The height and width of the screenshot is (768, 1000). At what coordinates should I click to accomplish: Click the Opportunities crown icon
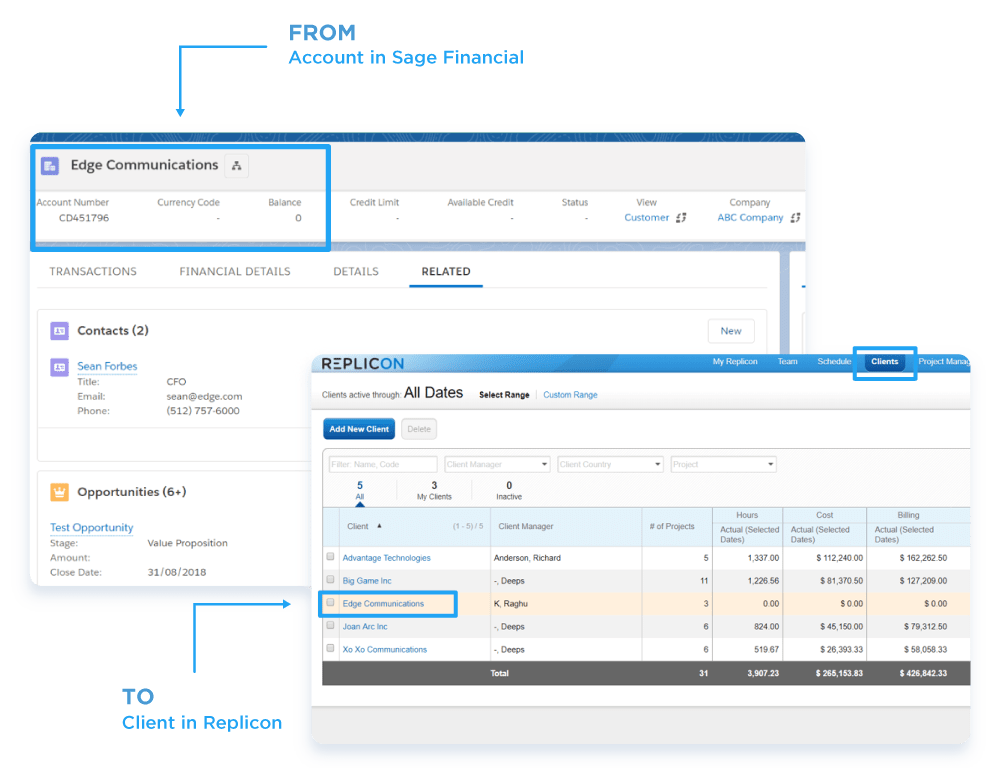[59, 492]
